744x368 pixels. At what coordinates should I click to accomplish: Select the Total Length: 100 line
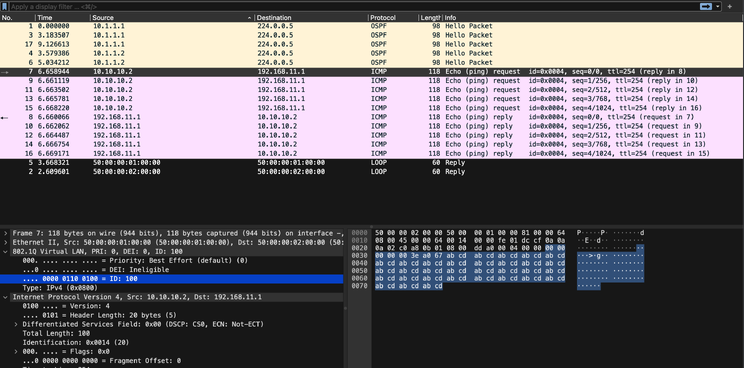171,333
